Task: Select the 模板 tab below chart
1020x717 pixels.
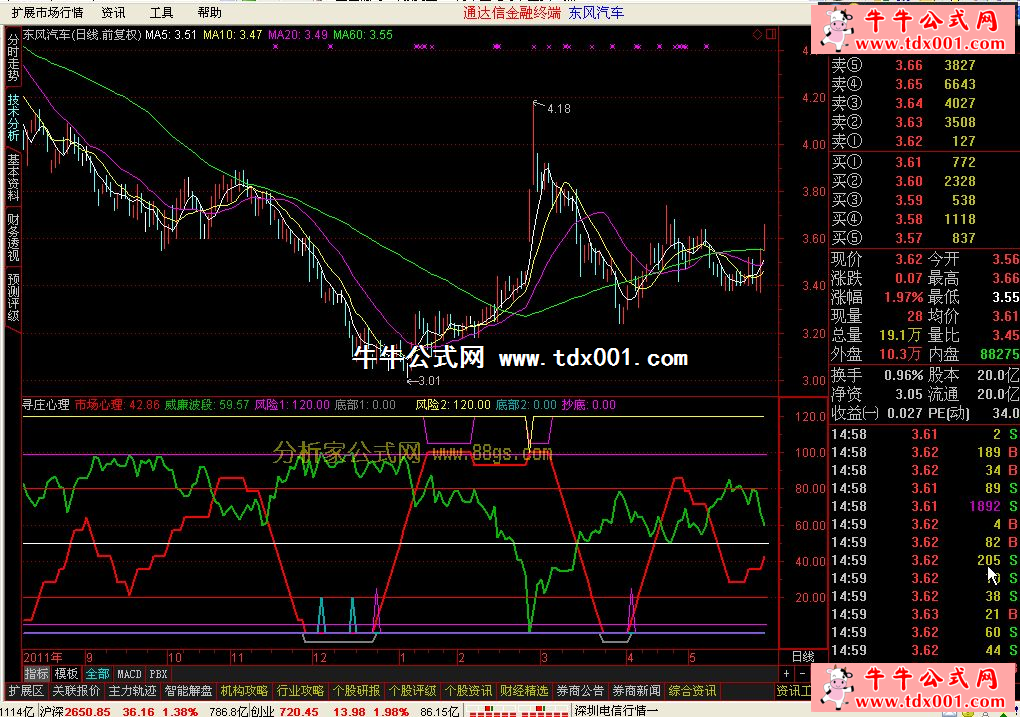Action: [x=66, y=674]
